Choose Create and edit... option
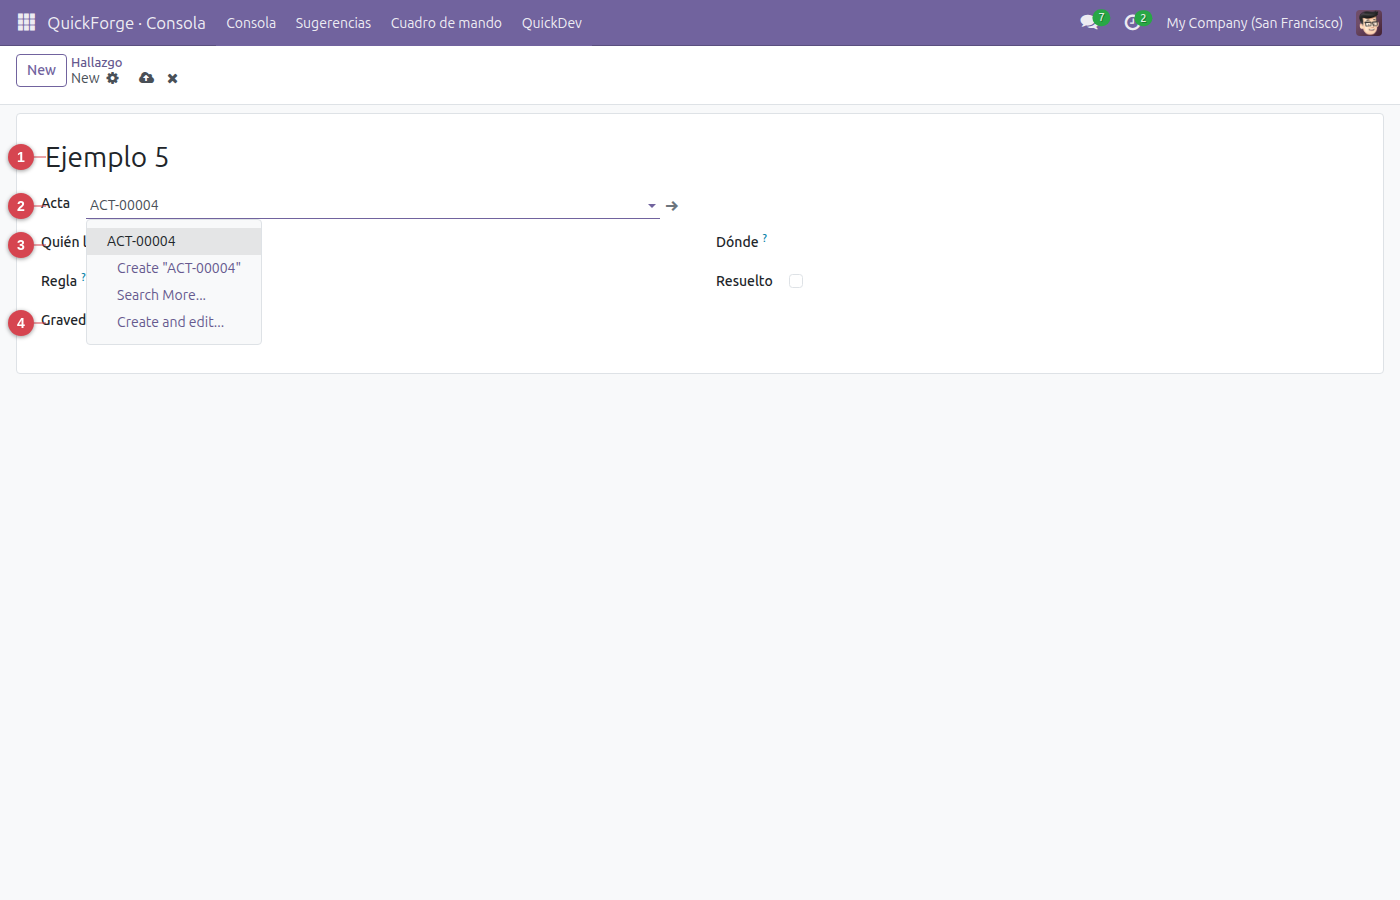This screenshot has width=1400, height=900. [x=174, y=322]
